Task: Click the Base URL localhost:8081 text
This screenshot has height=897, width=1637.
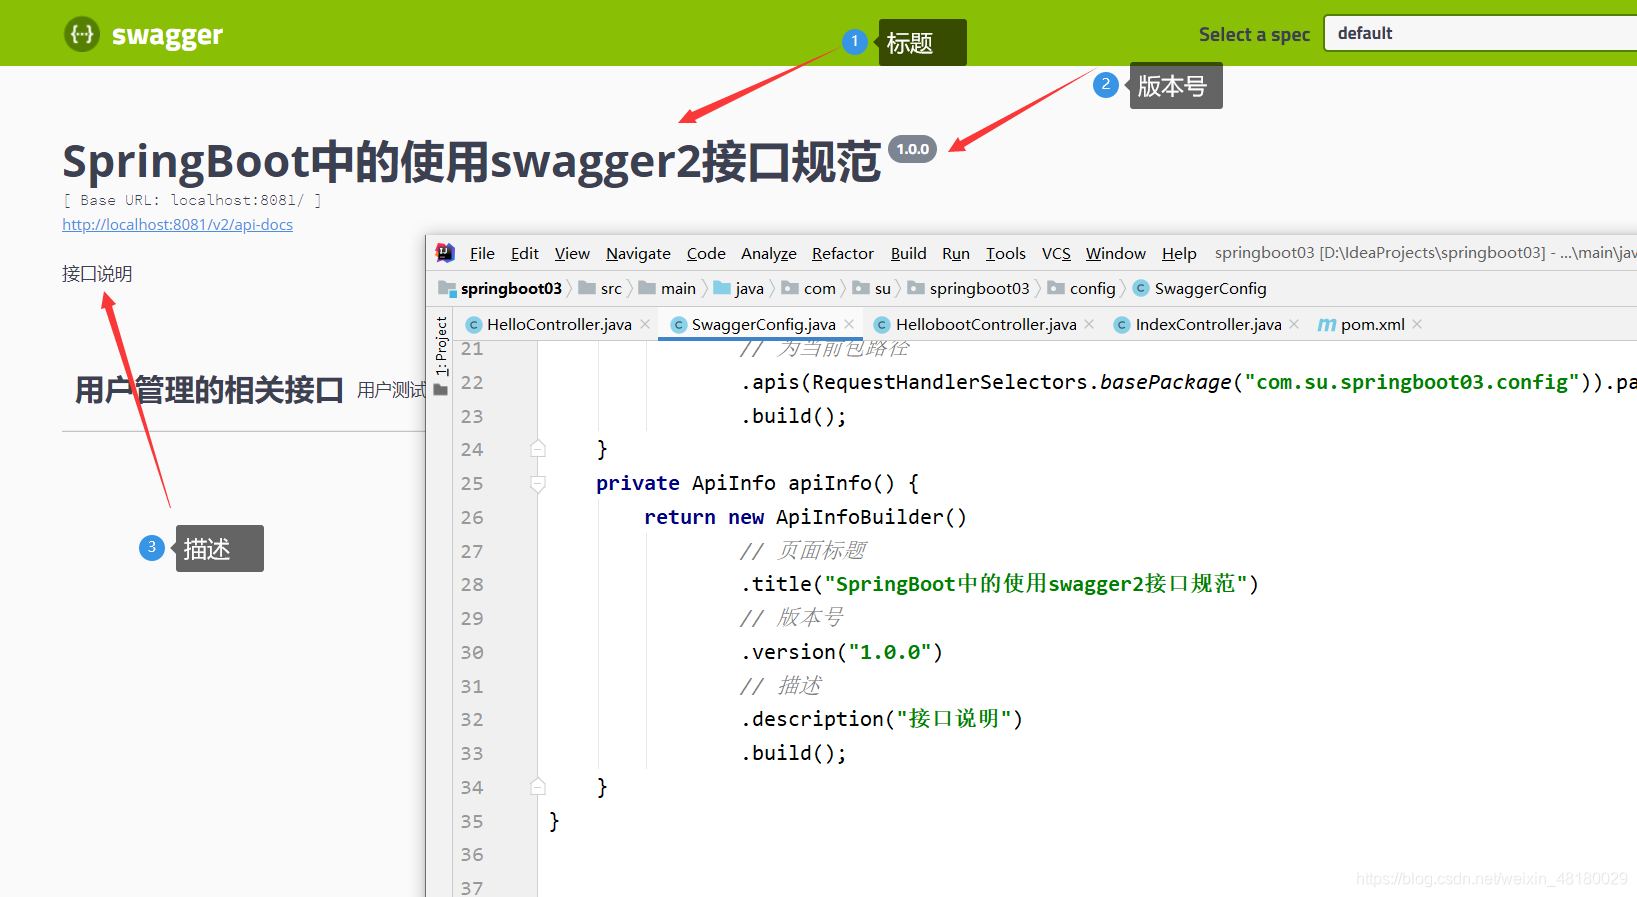Action: click(x=192, y=200)
